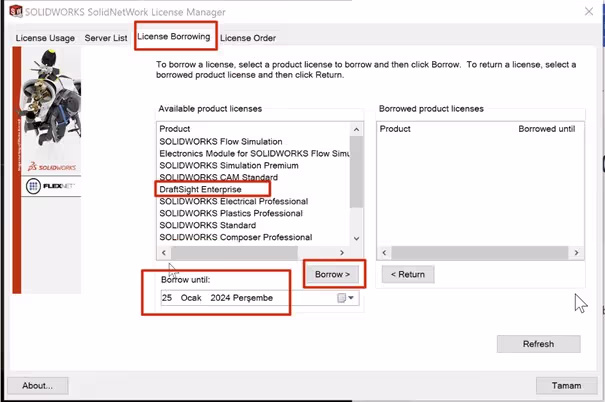
Task: Click the available list scroll left arrow
Action: pos(164,253)
